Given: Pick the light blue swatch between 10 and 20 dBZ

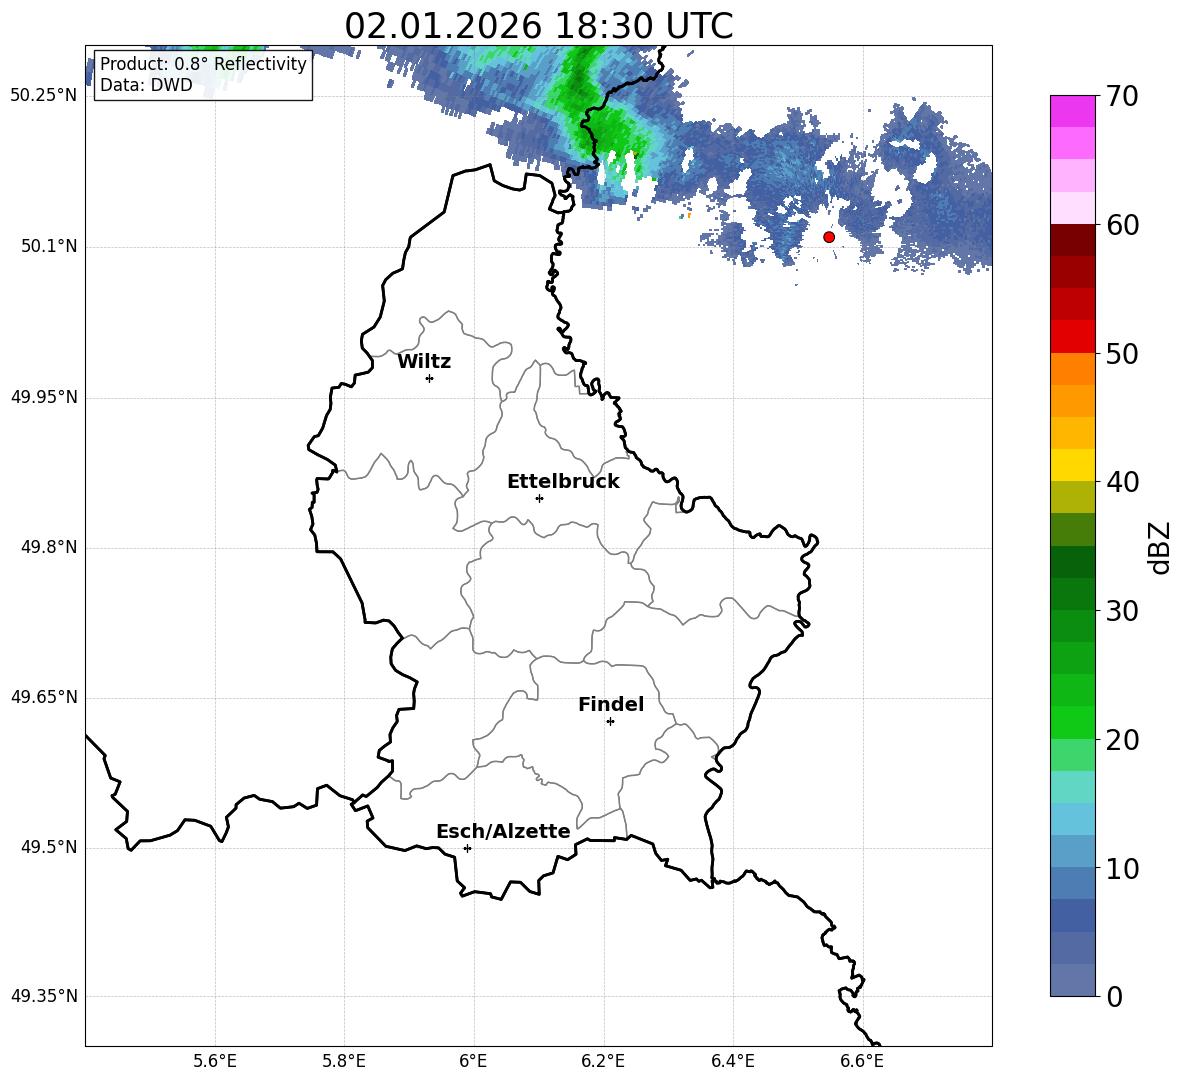Looking at the screenshot, I should [1073, 819].
